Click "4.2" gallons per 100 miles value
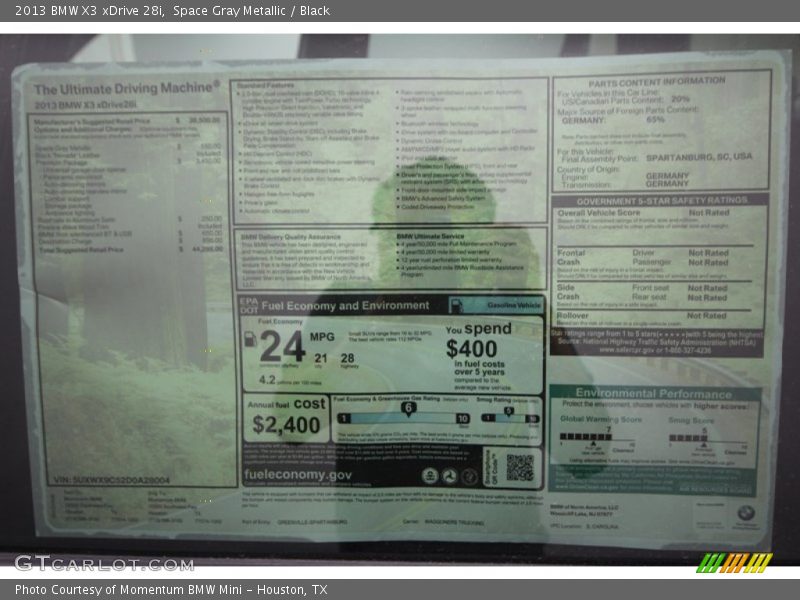800x600 pixels. tap(267, 380)
